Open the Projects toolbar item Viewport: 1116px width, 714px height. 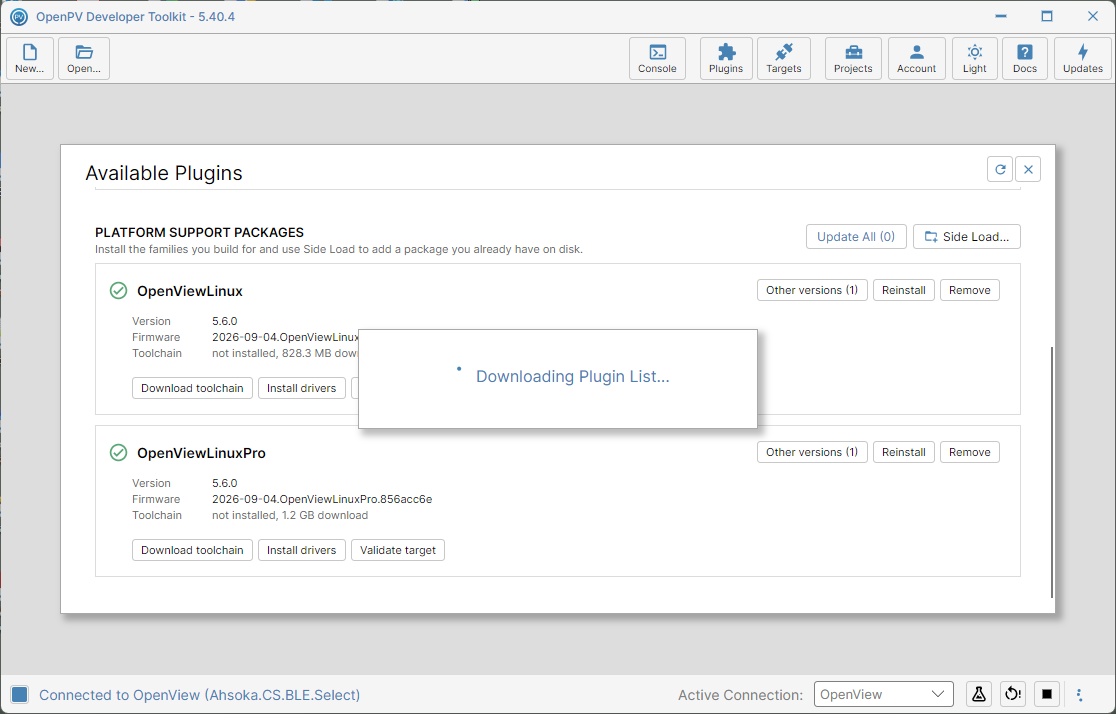point(853,58)
